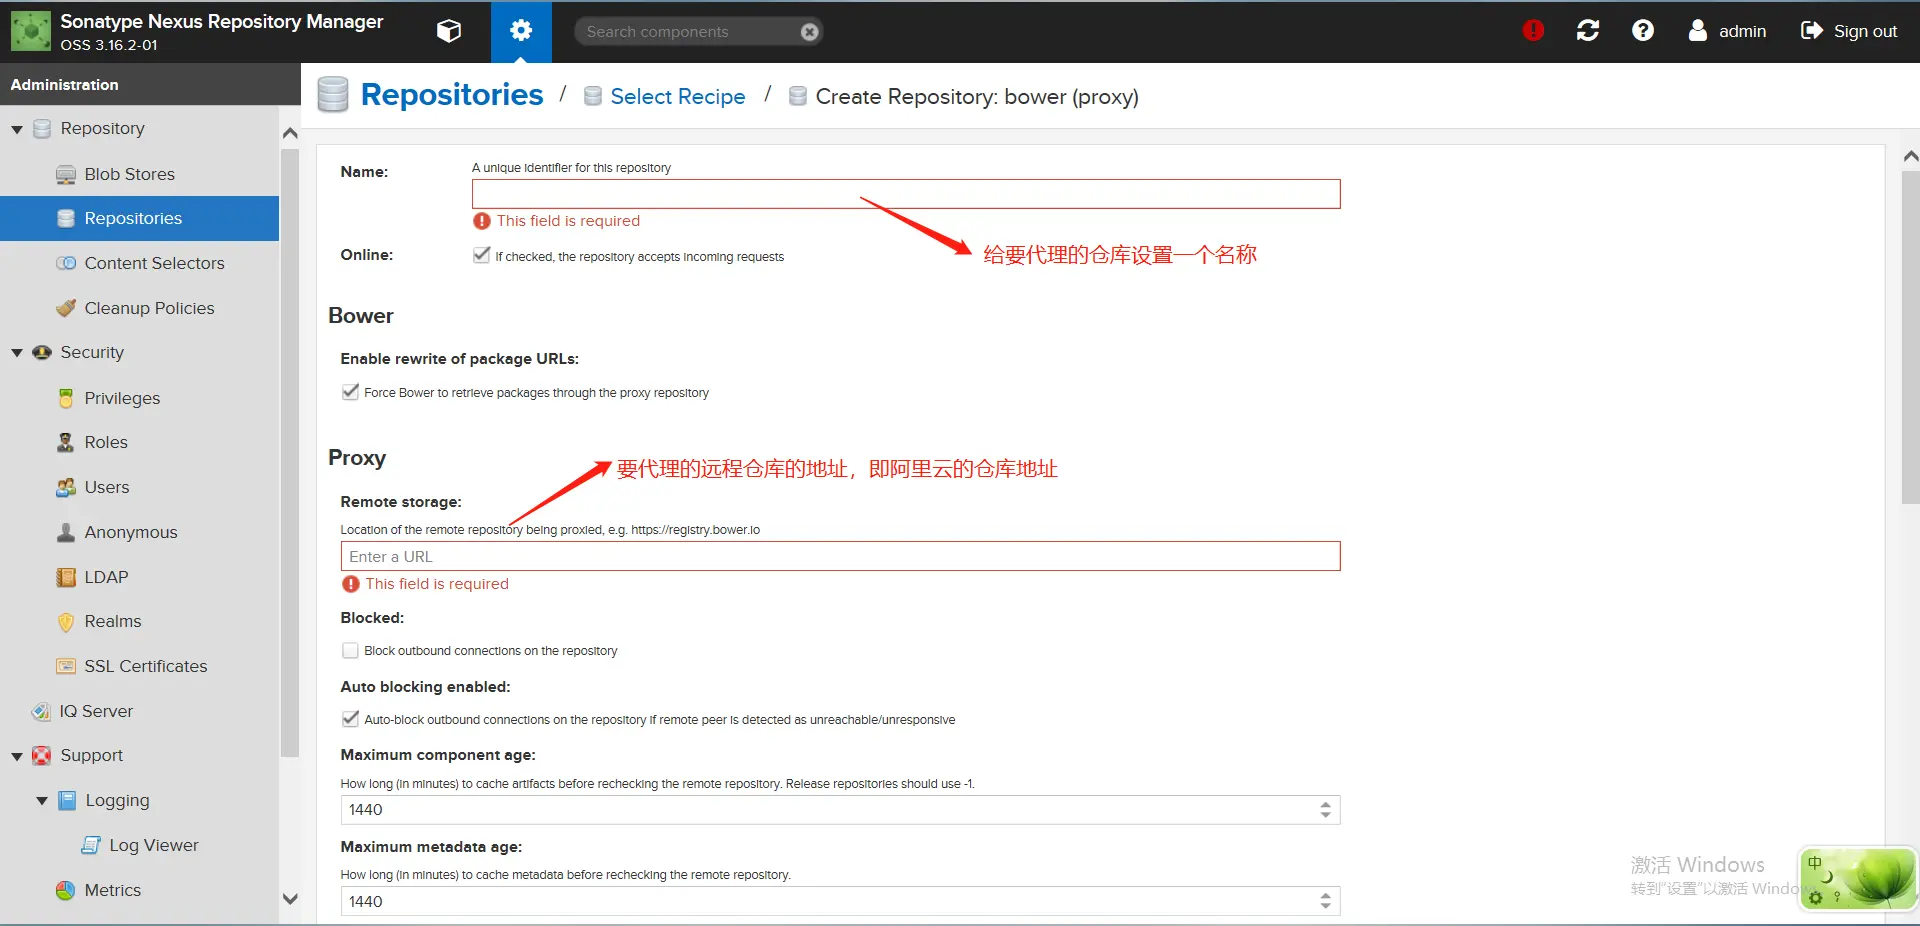Click the Realms shield icon
The width and height of the screenshot is (1920, 926).
(x=66, y=621)
